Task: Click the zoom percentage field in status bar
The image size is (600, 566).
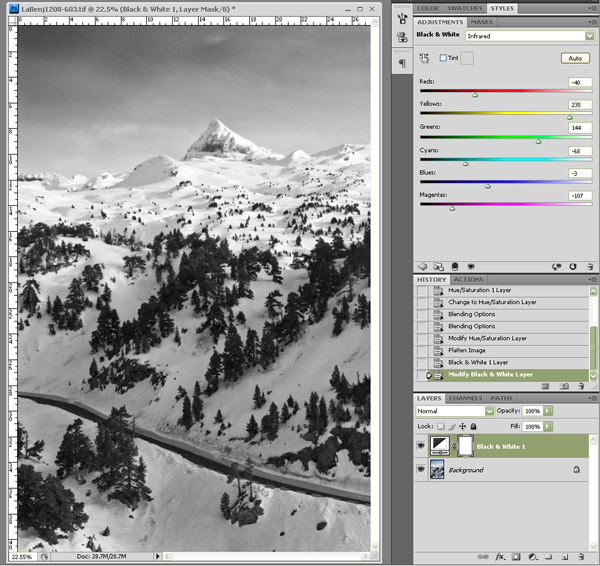Action: coord(23,556)
